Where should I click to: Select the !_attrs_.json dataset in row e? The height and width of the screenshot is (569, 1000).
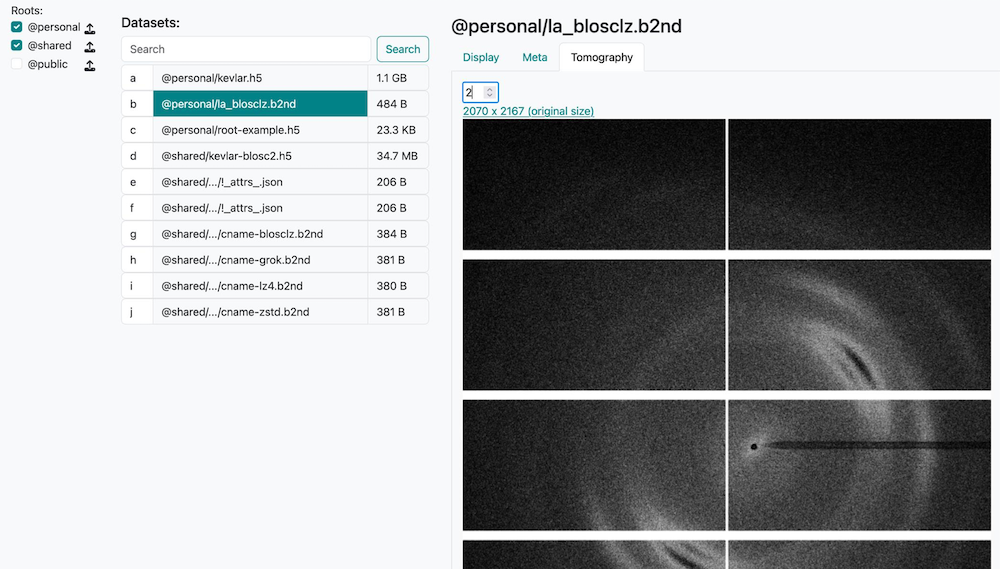click(260, 182)
